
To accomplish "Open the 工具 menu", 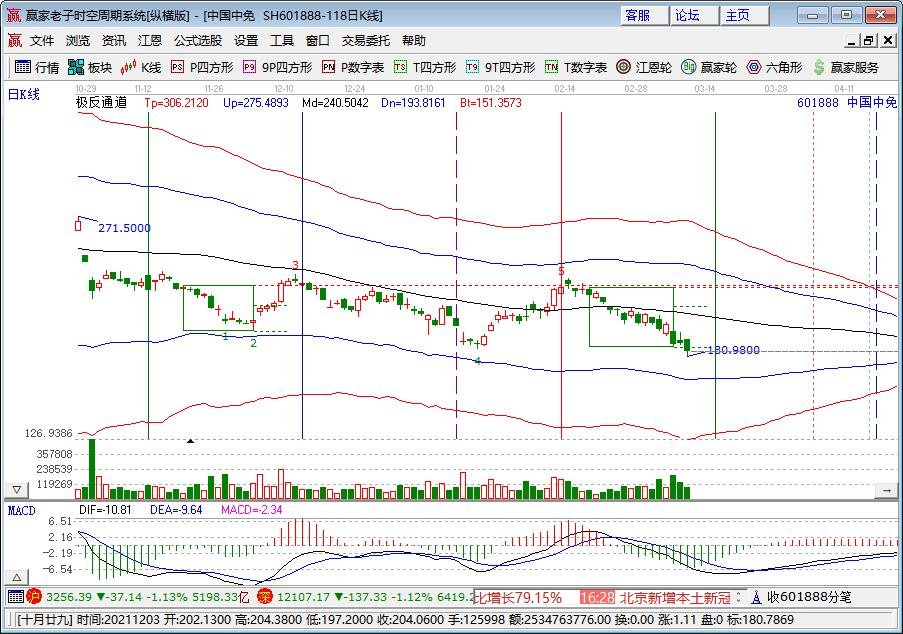I will (282, 40).
